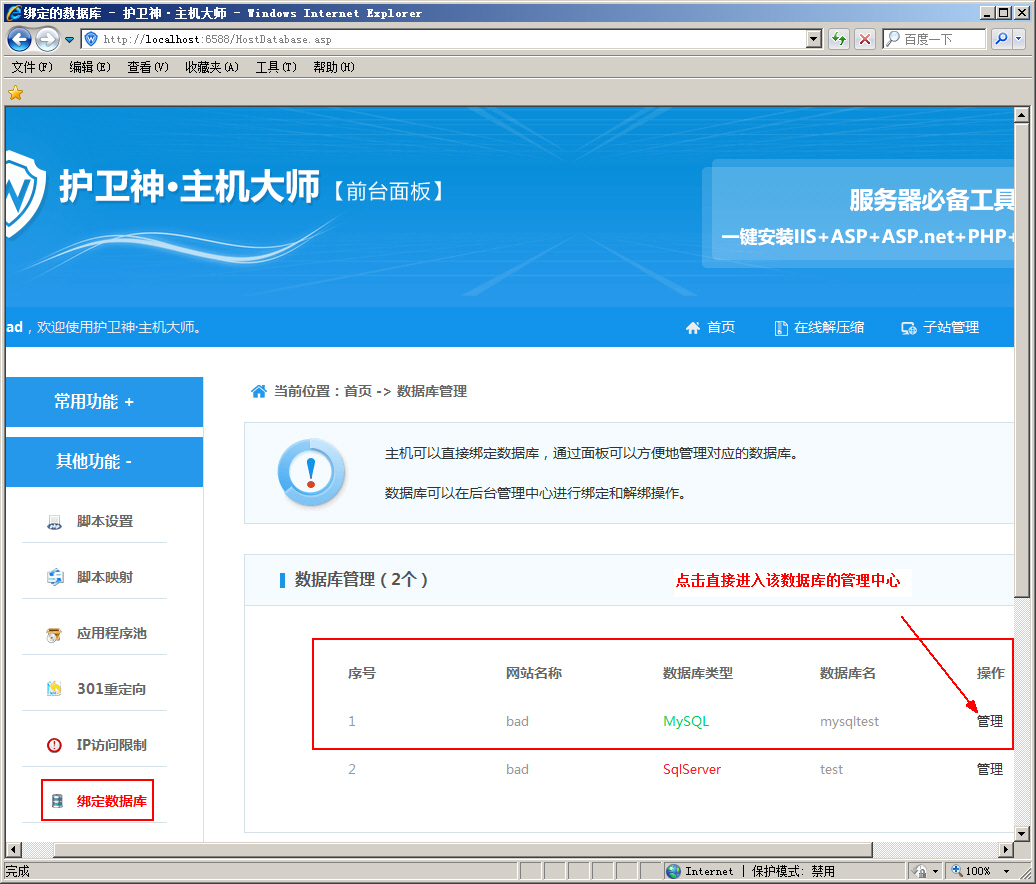Open the 查看 menu
The height and width of the screenshot is (884, 1036).
(146, 67)
